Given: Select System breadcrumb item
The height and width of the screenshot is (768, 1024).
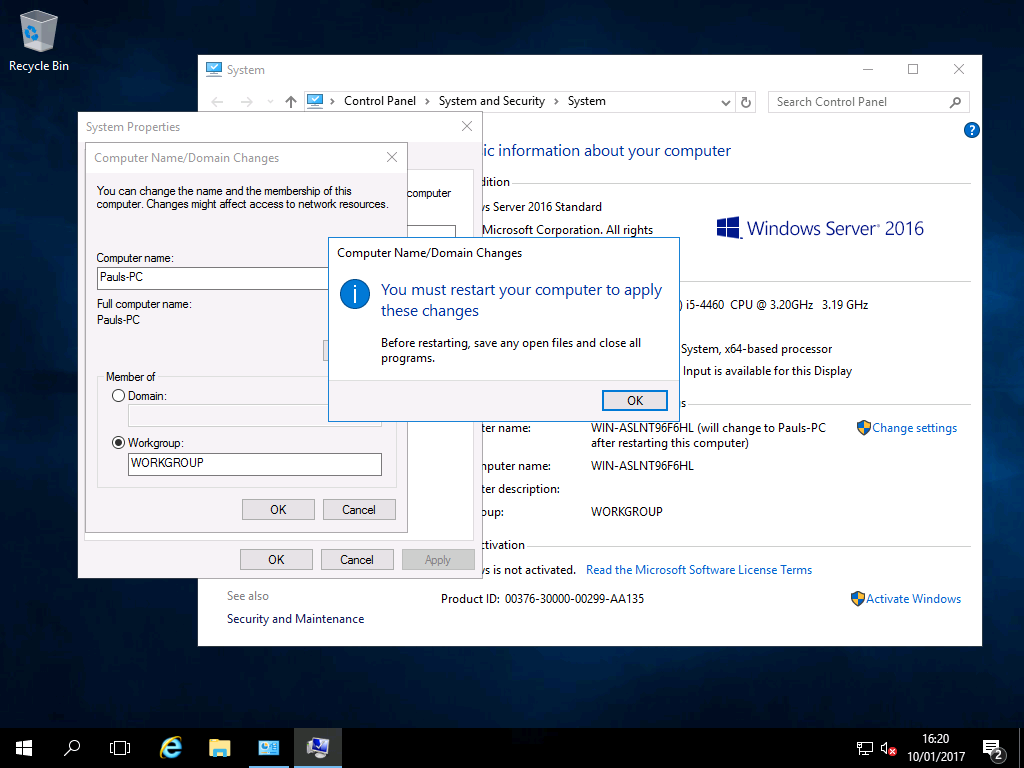Looking at the screenshot, I should point(586,101).
